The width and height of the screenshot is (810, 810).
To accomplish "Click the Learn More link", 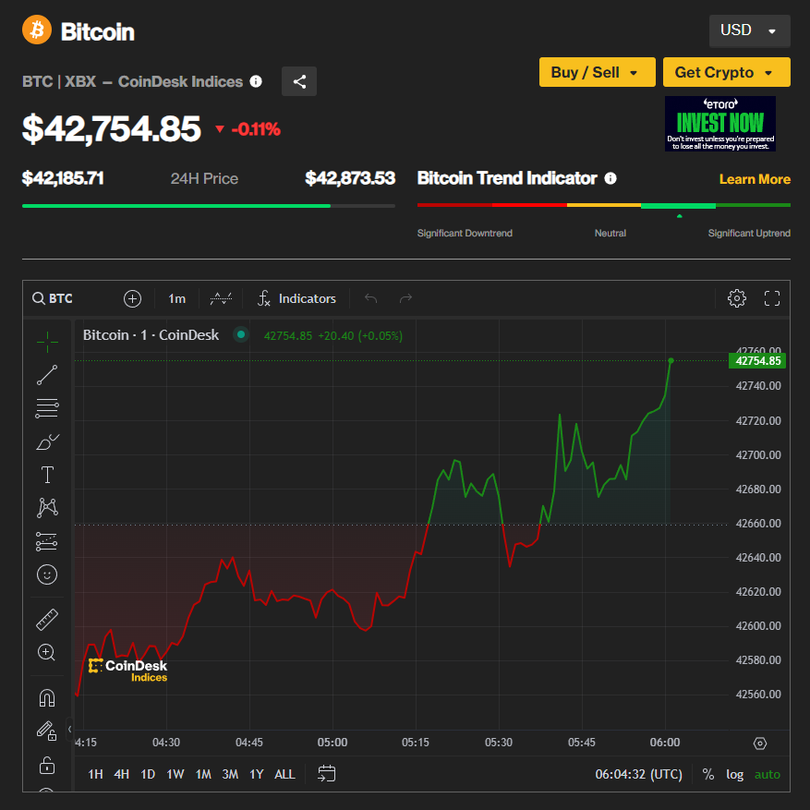I will pyautogui.click(x=754, y=179).
